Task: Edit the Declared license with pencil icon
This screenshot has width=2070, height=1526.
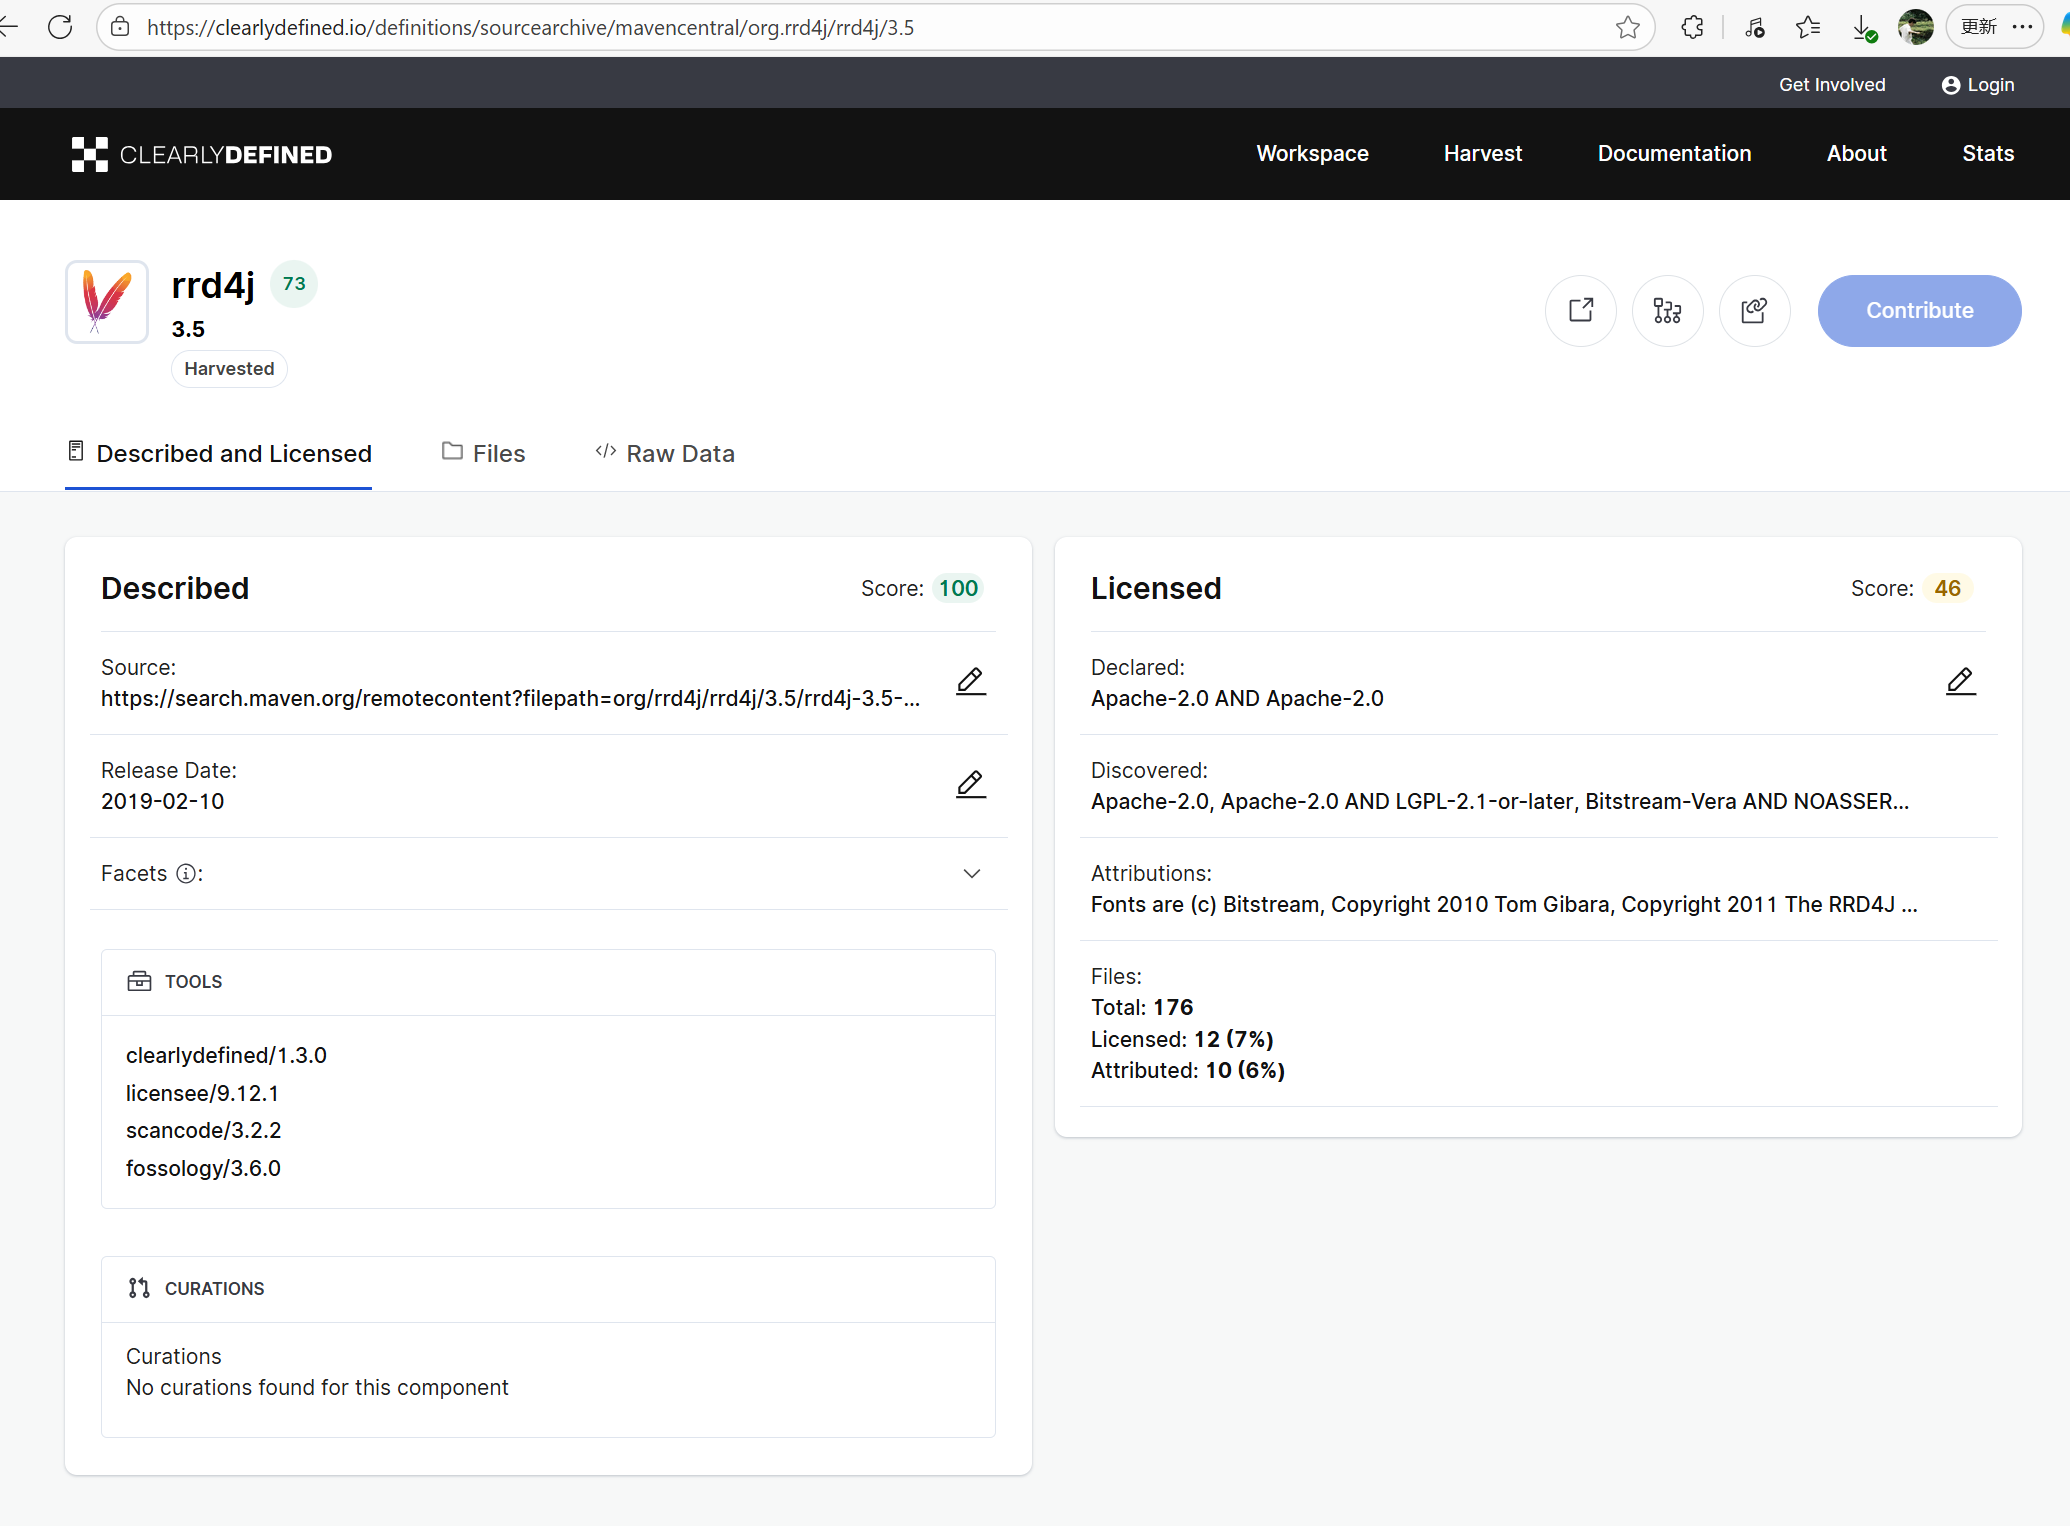Action: (x=1960, y=682)
